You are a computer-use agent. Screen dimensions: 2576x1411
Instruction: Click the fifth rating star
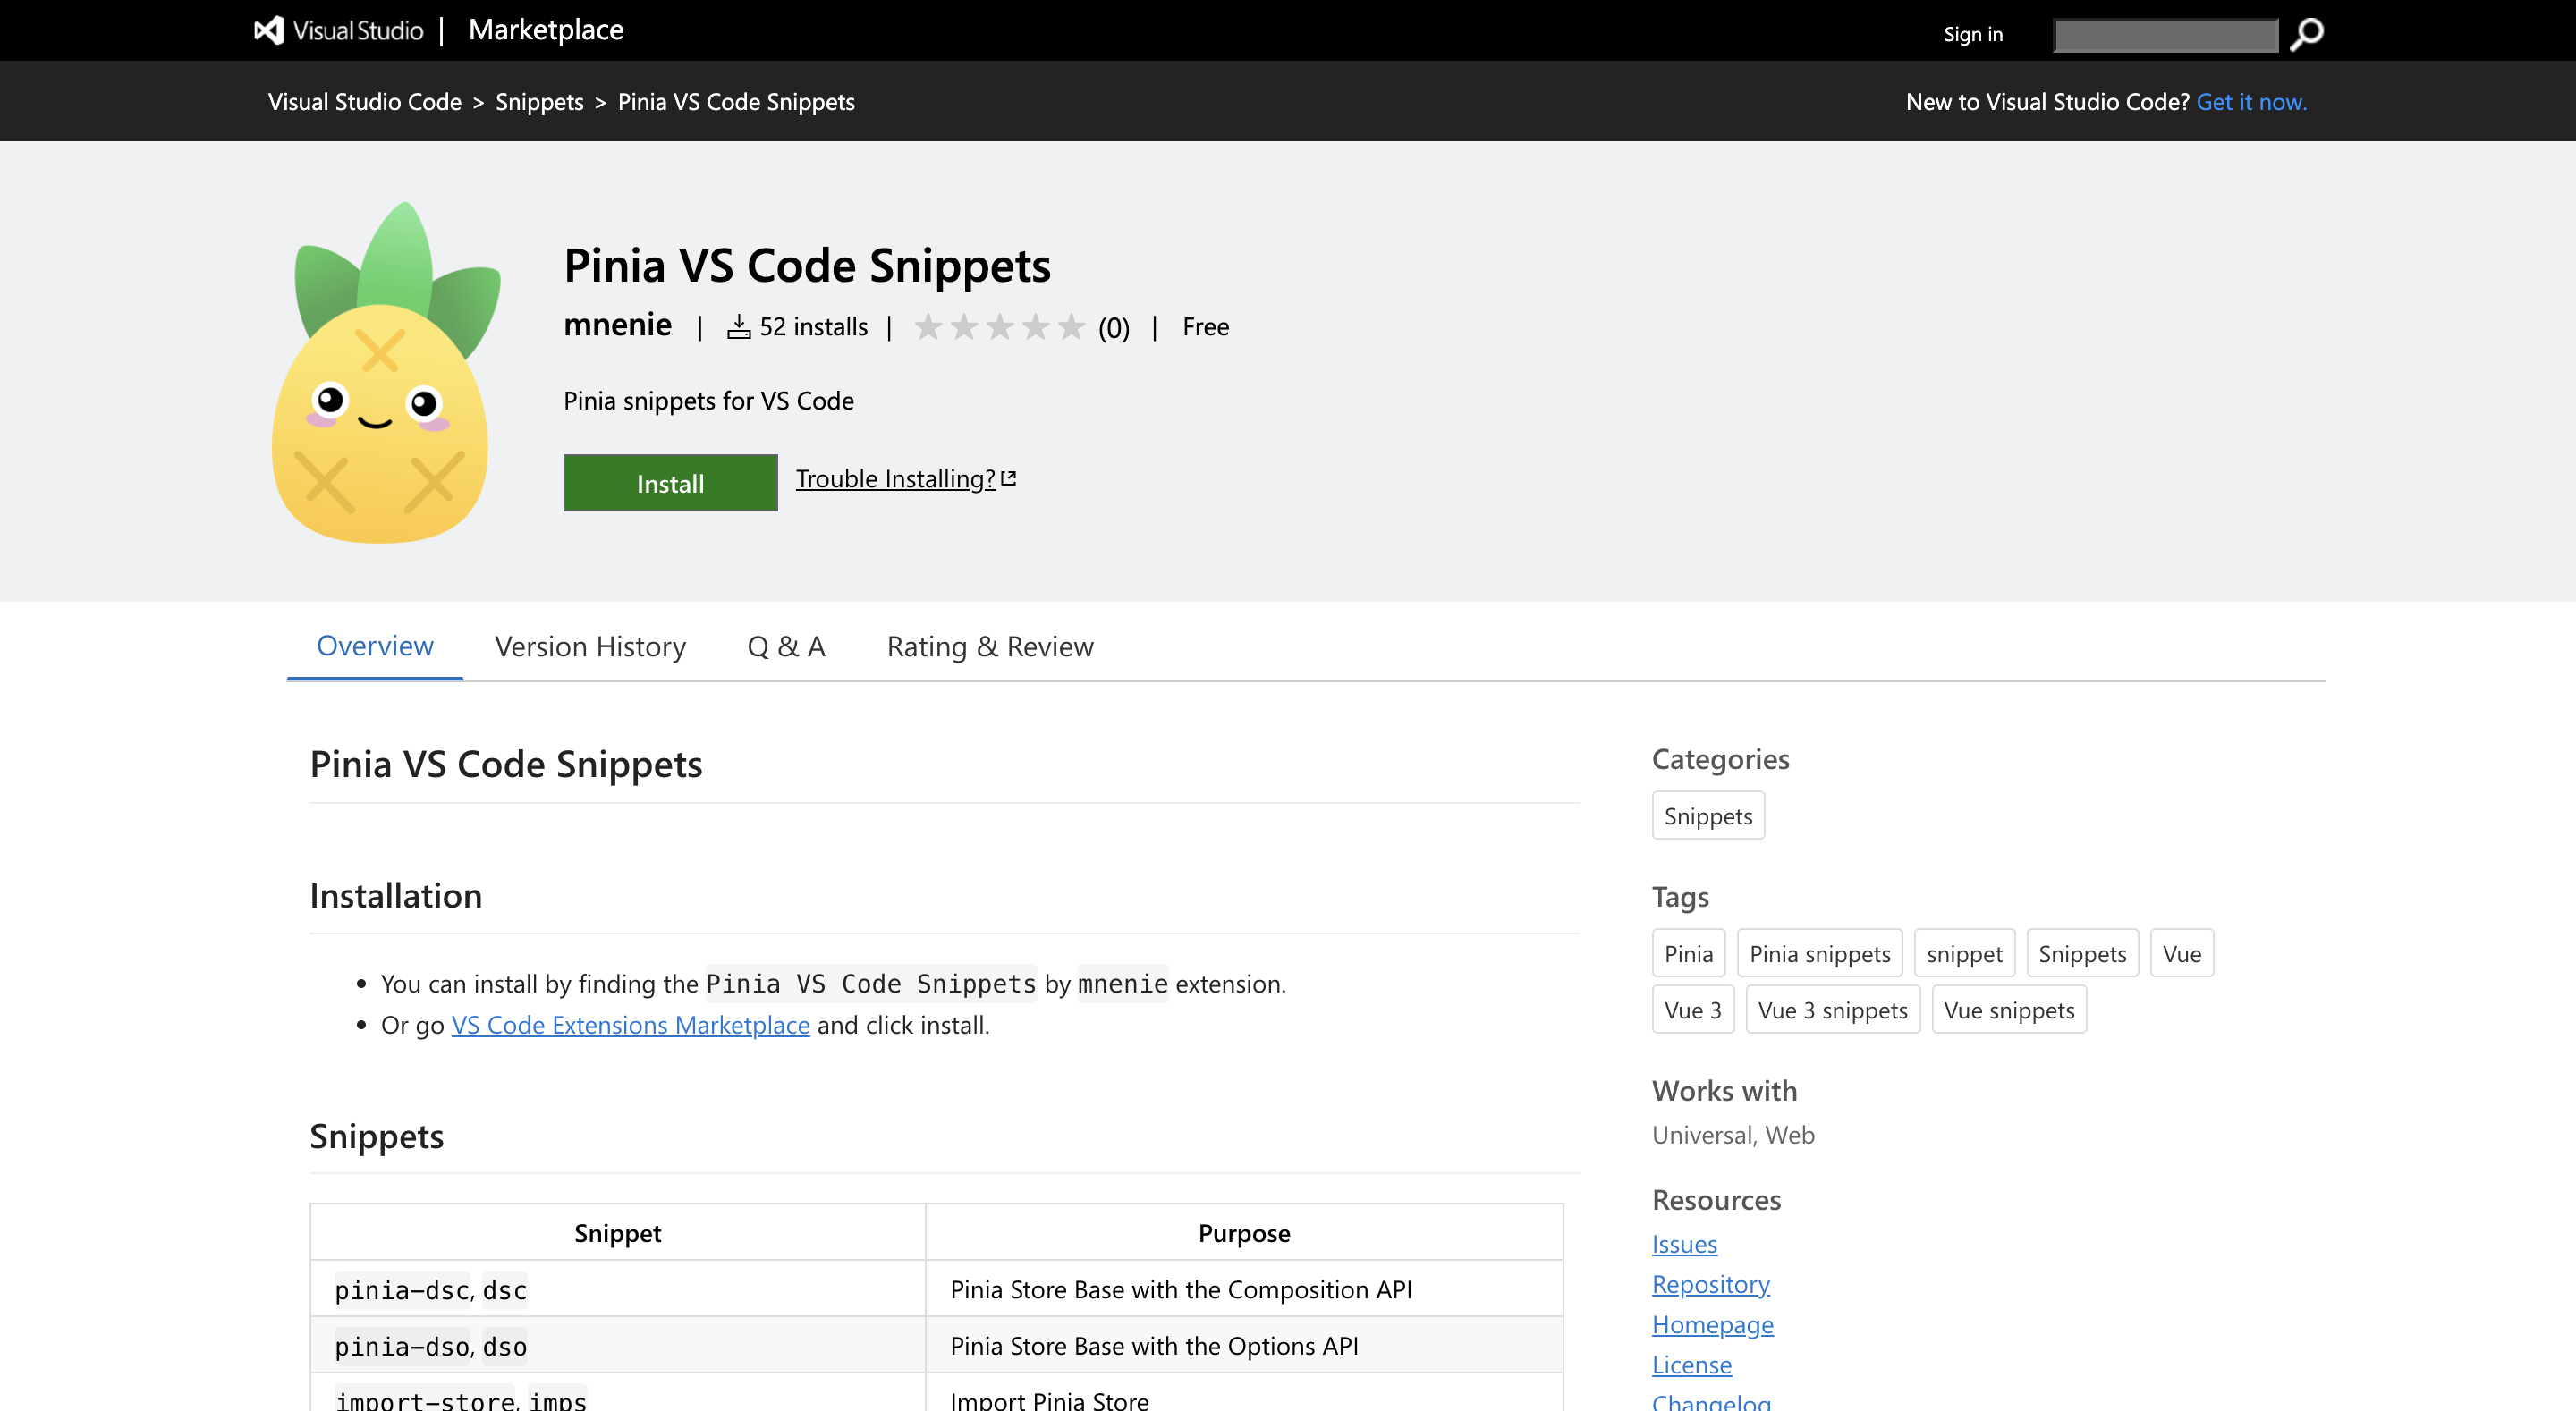[x=1071, y=327]
